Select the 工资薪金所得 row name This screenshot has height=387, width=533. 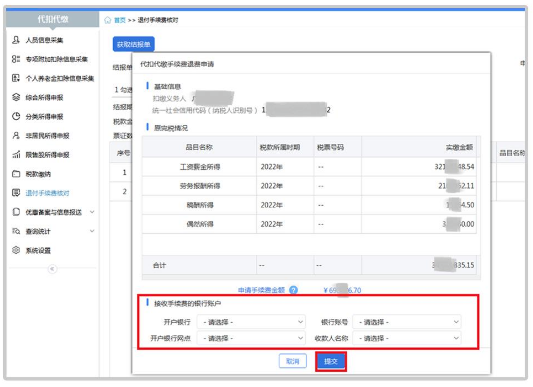(x=200, y=167)
